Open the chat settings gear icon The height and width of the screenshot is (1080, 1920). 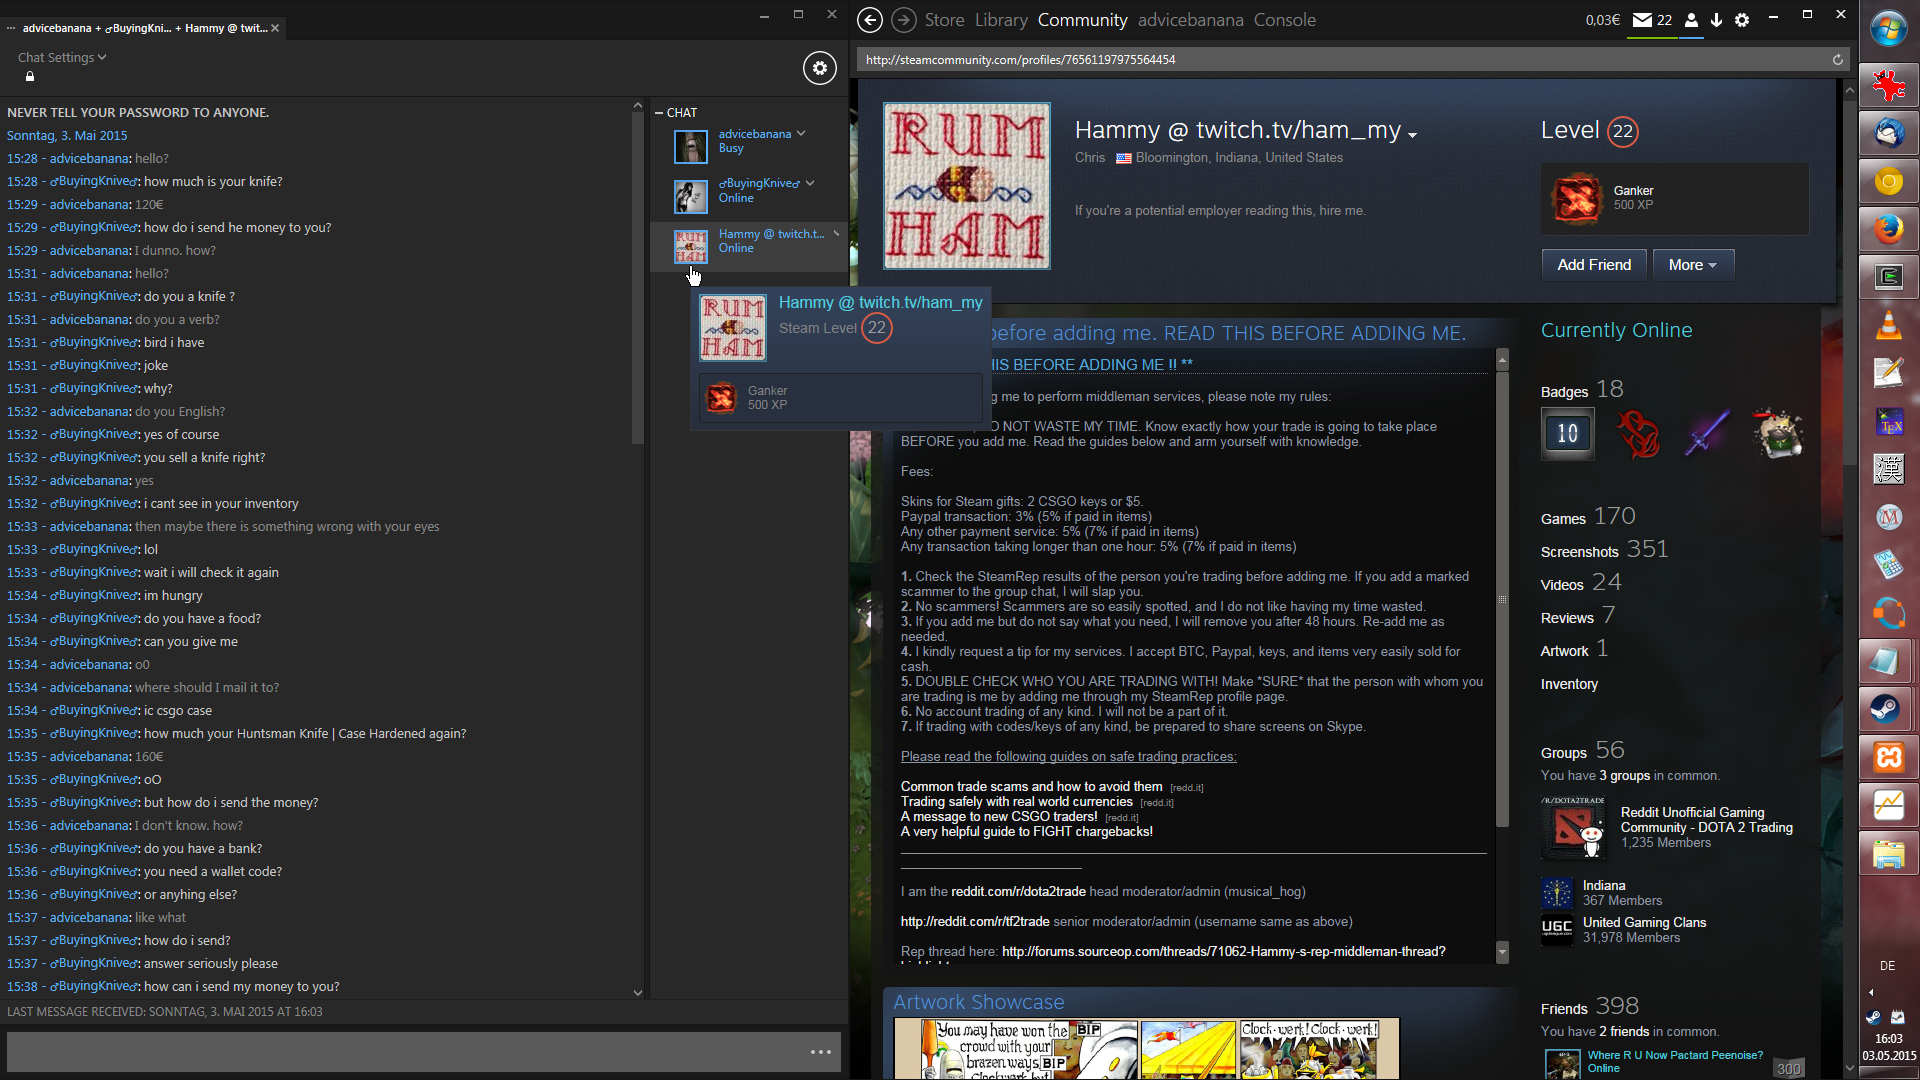coord(819,68)
